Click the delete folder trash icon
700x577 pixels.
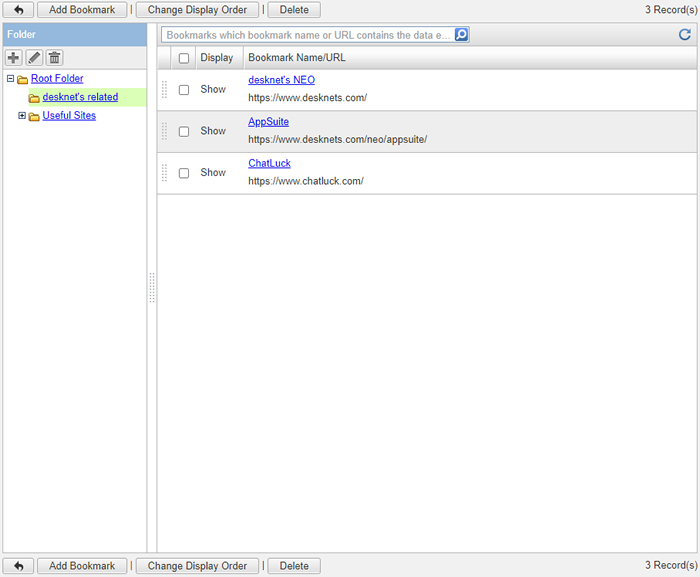tap(54, 58)
